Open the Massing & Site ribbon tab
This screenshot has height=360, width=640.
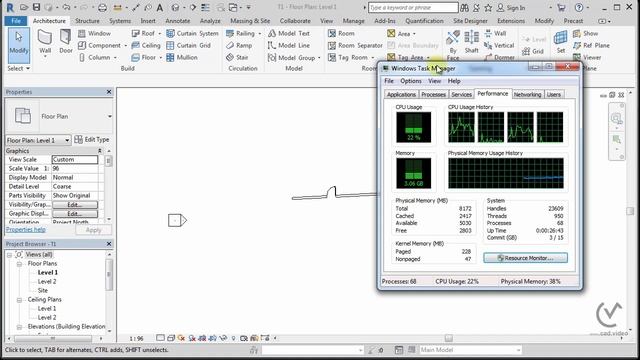tap(250, 20)
